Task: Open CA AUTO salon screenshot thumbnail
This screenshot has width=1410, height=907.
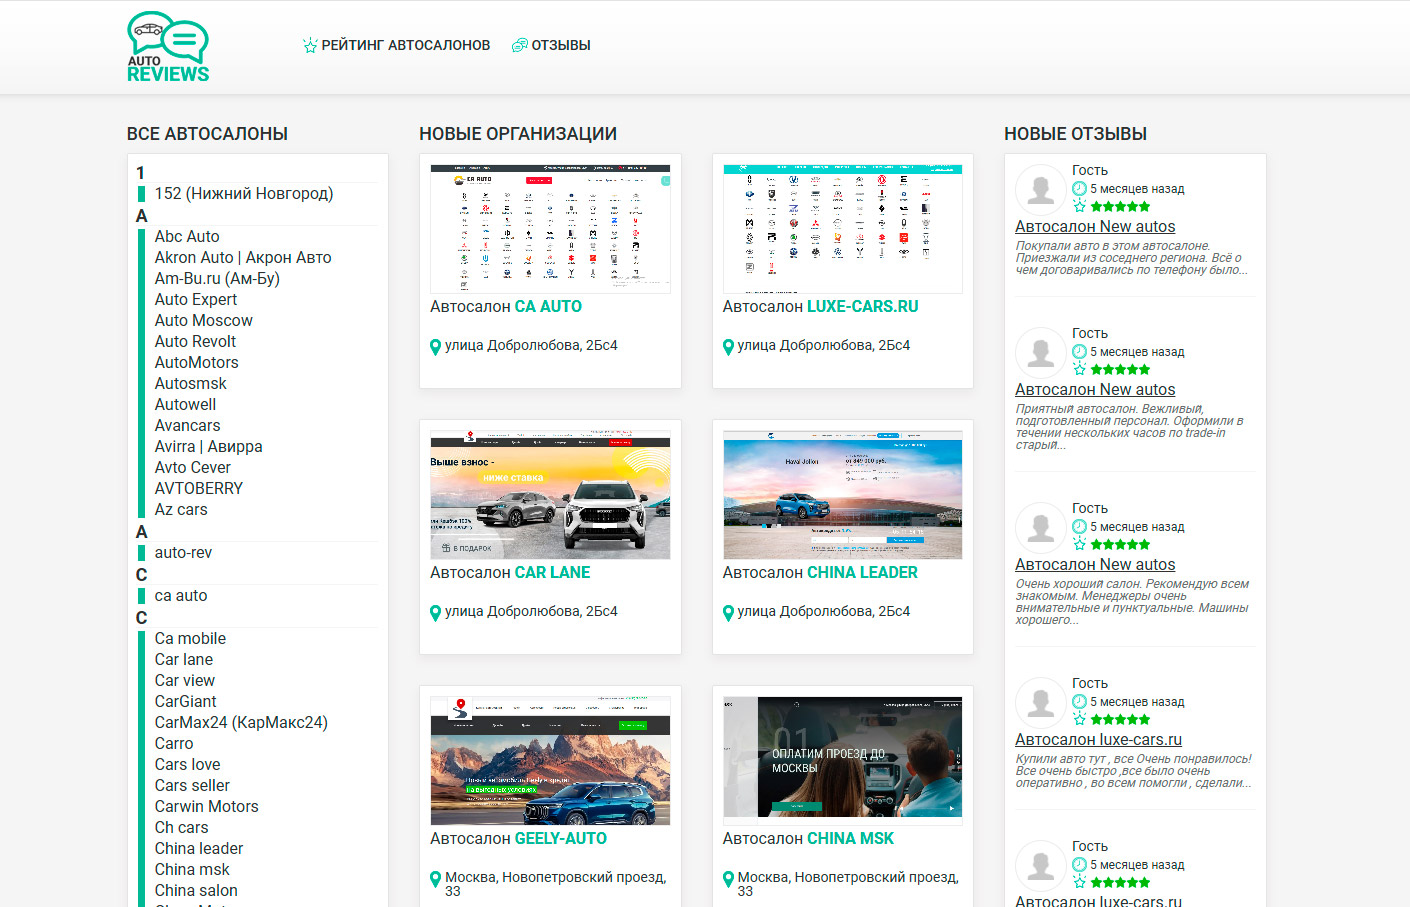Action: [x=550, y=229]
